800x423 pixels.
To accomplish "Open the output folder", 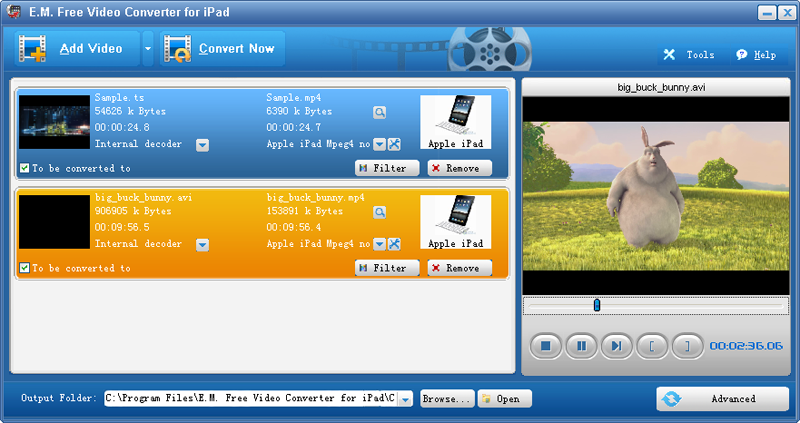I will point(505,399).
